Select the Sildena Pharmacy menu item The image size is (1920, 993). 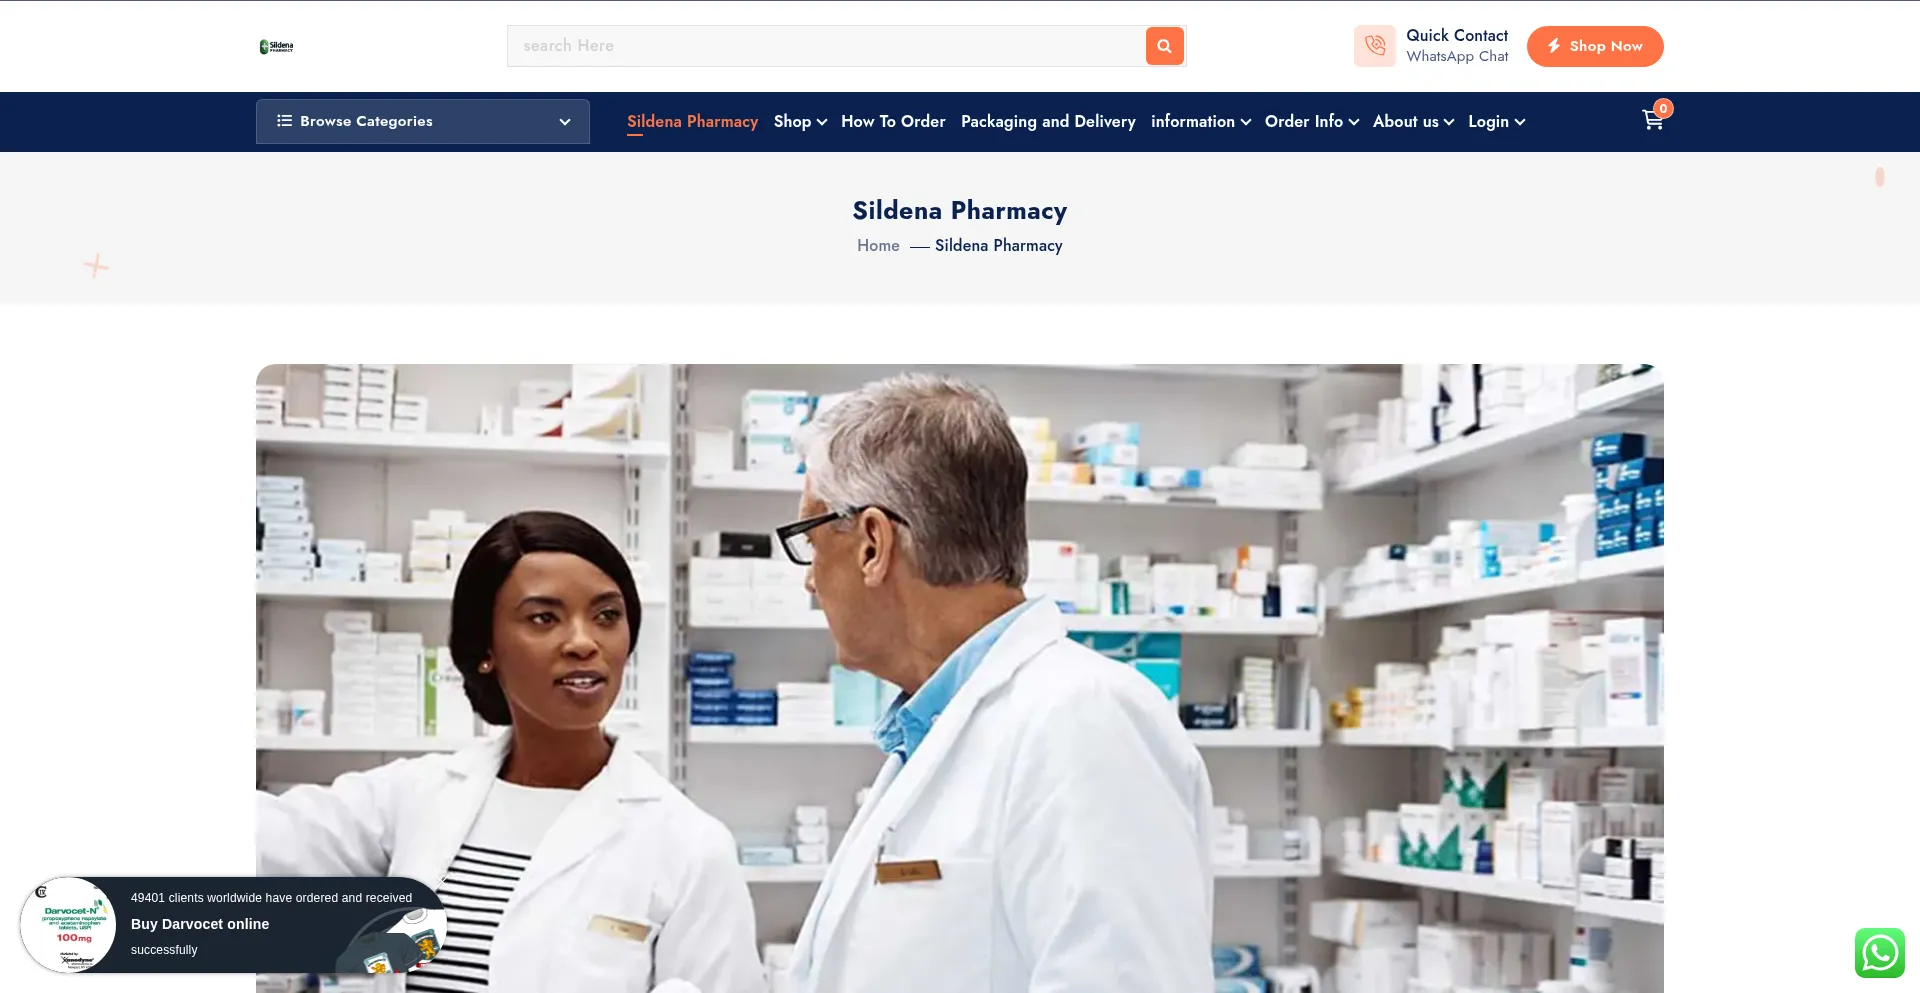(x=692, y=121)
